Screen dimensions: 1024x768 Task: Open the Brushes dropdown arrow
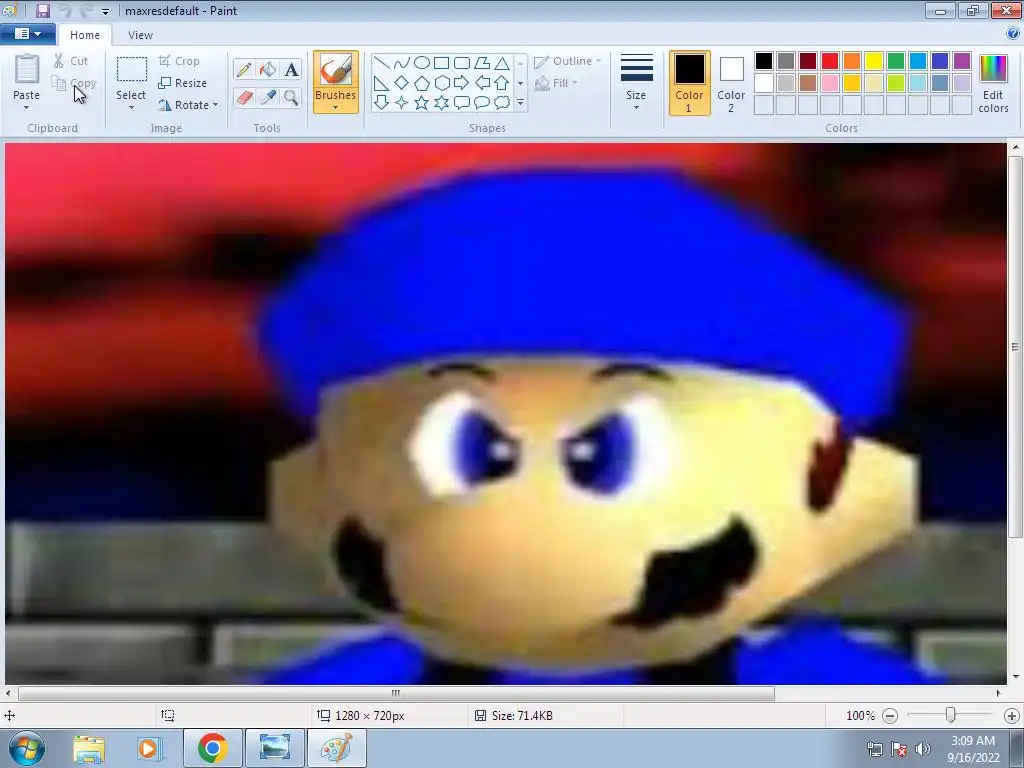(336, 108)
